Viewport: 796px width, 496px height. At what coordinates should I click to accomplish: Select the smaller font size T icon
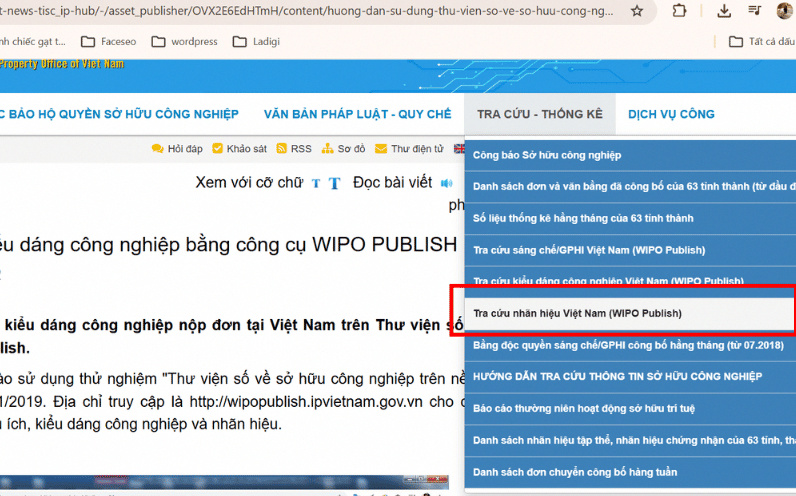[316, 183]
